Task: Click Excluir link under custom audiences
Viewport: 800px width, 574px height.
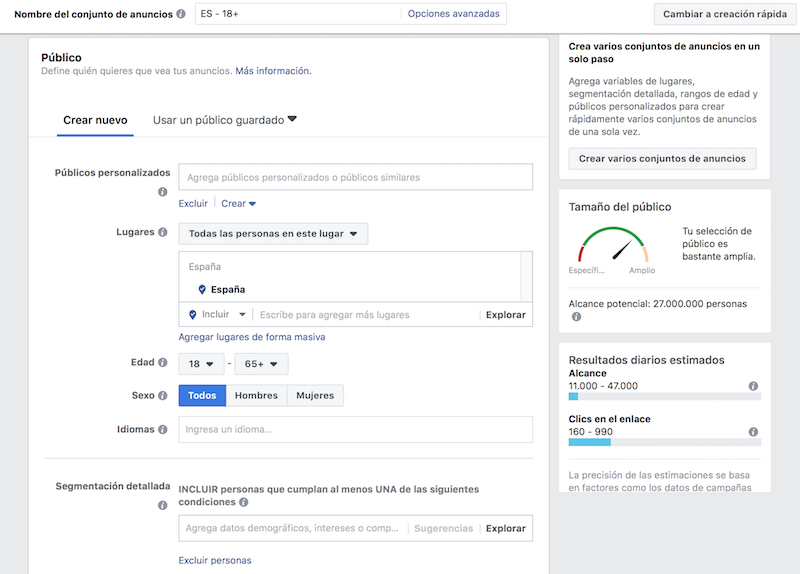Action: [193, 204]
